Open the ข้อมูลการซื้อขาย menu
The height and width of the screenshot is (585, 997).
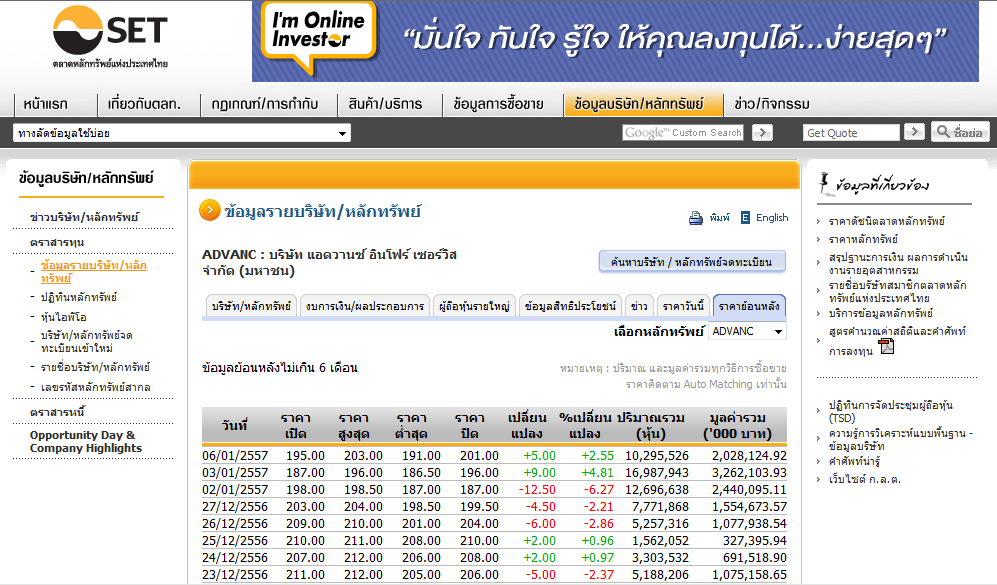pyautogui.click(x=498, y=104)
